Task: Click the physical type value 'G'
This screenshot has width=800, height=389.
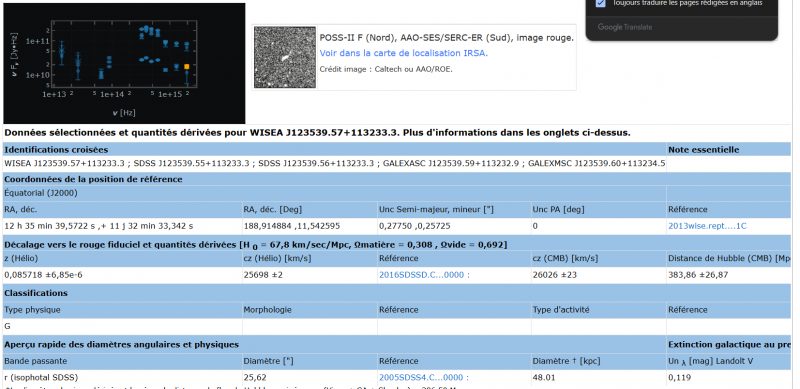Action: click(x=7, y=326)
